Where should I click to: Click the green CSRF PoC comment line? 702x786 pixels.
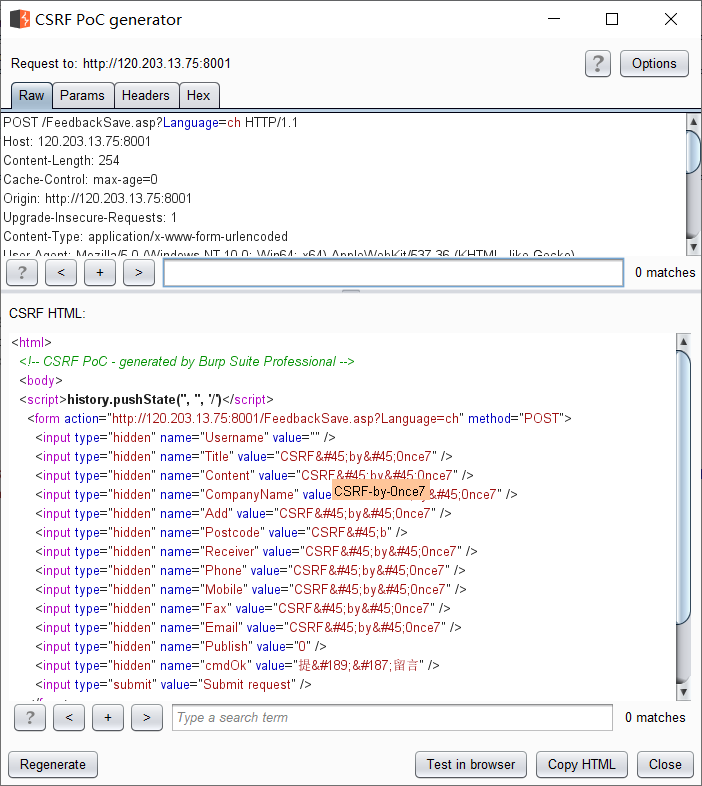point(187,361)
